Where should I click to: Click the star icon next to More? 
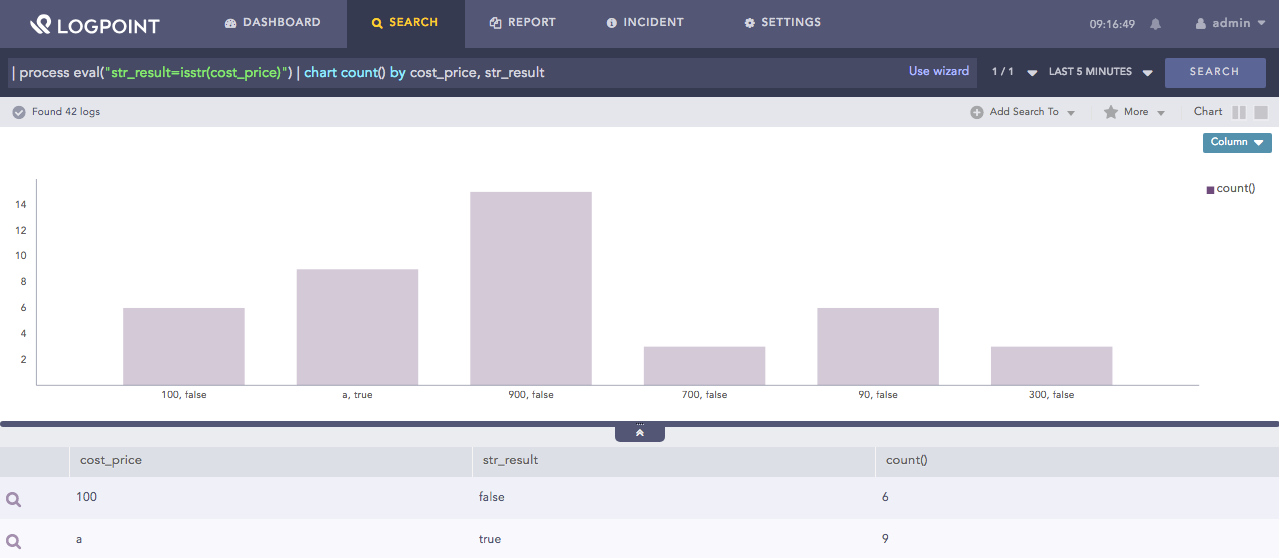1110,112
